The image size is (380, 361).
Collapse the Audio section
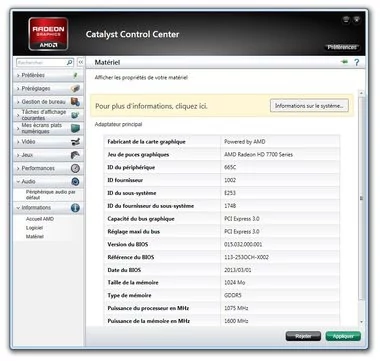(x=18, y=182)
